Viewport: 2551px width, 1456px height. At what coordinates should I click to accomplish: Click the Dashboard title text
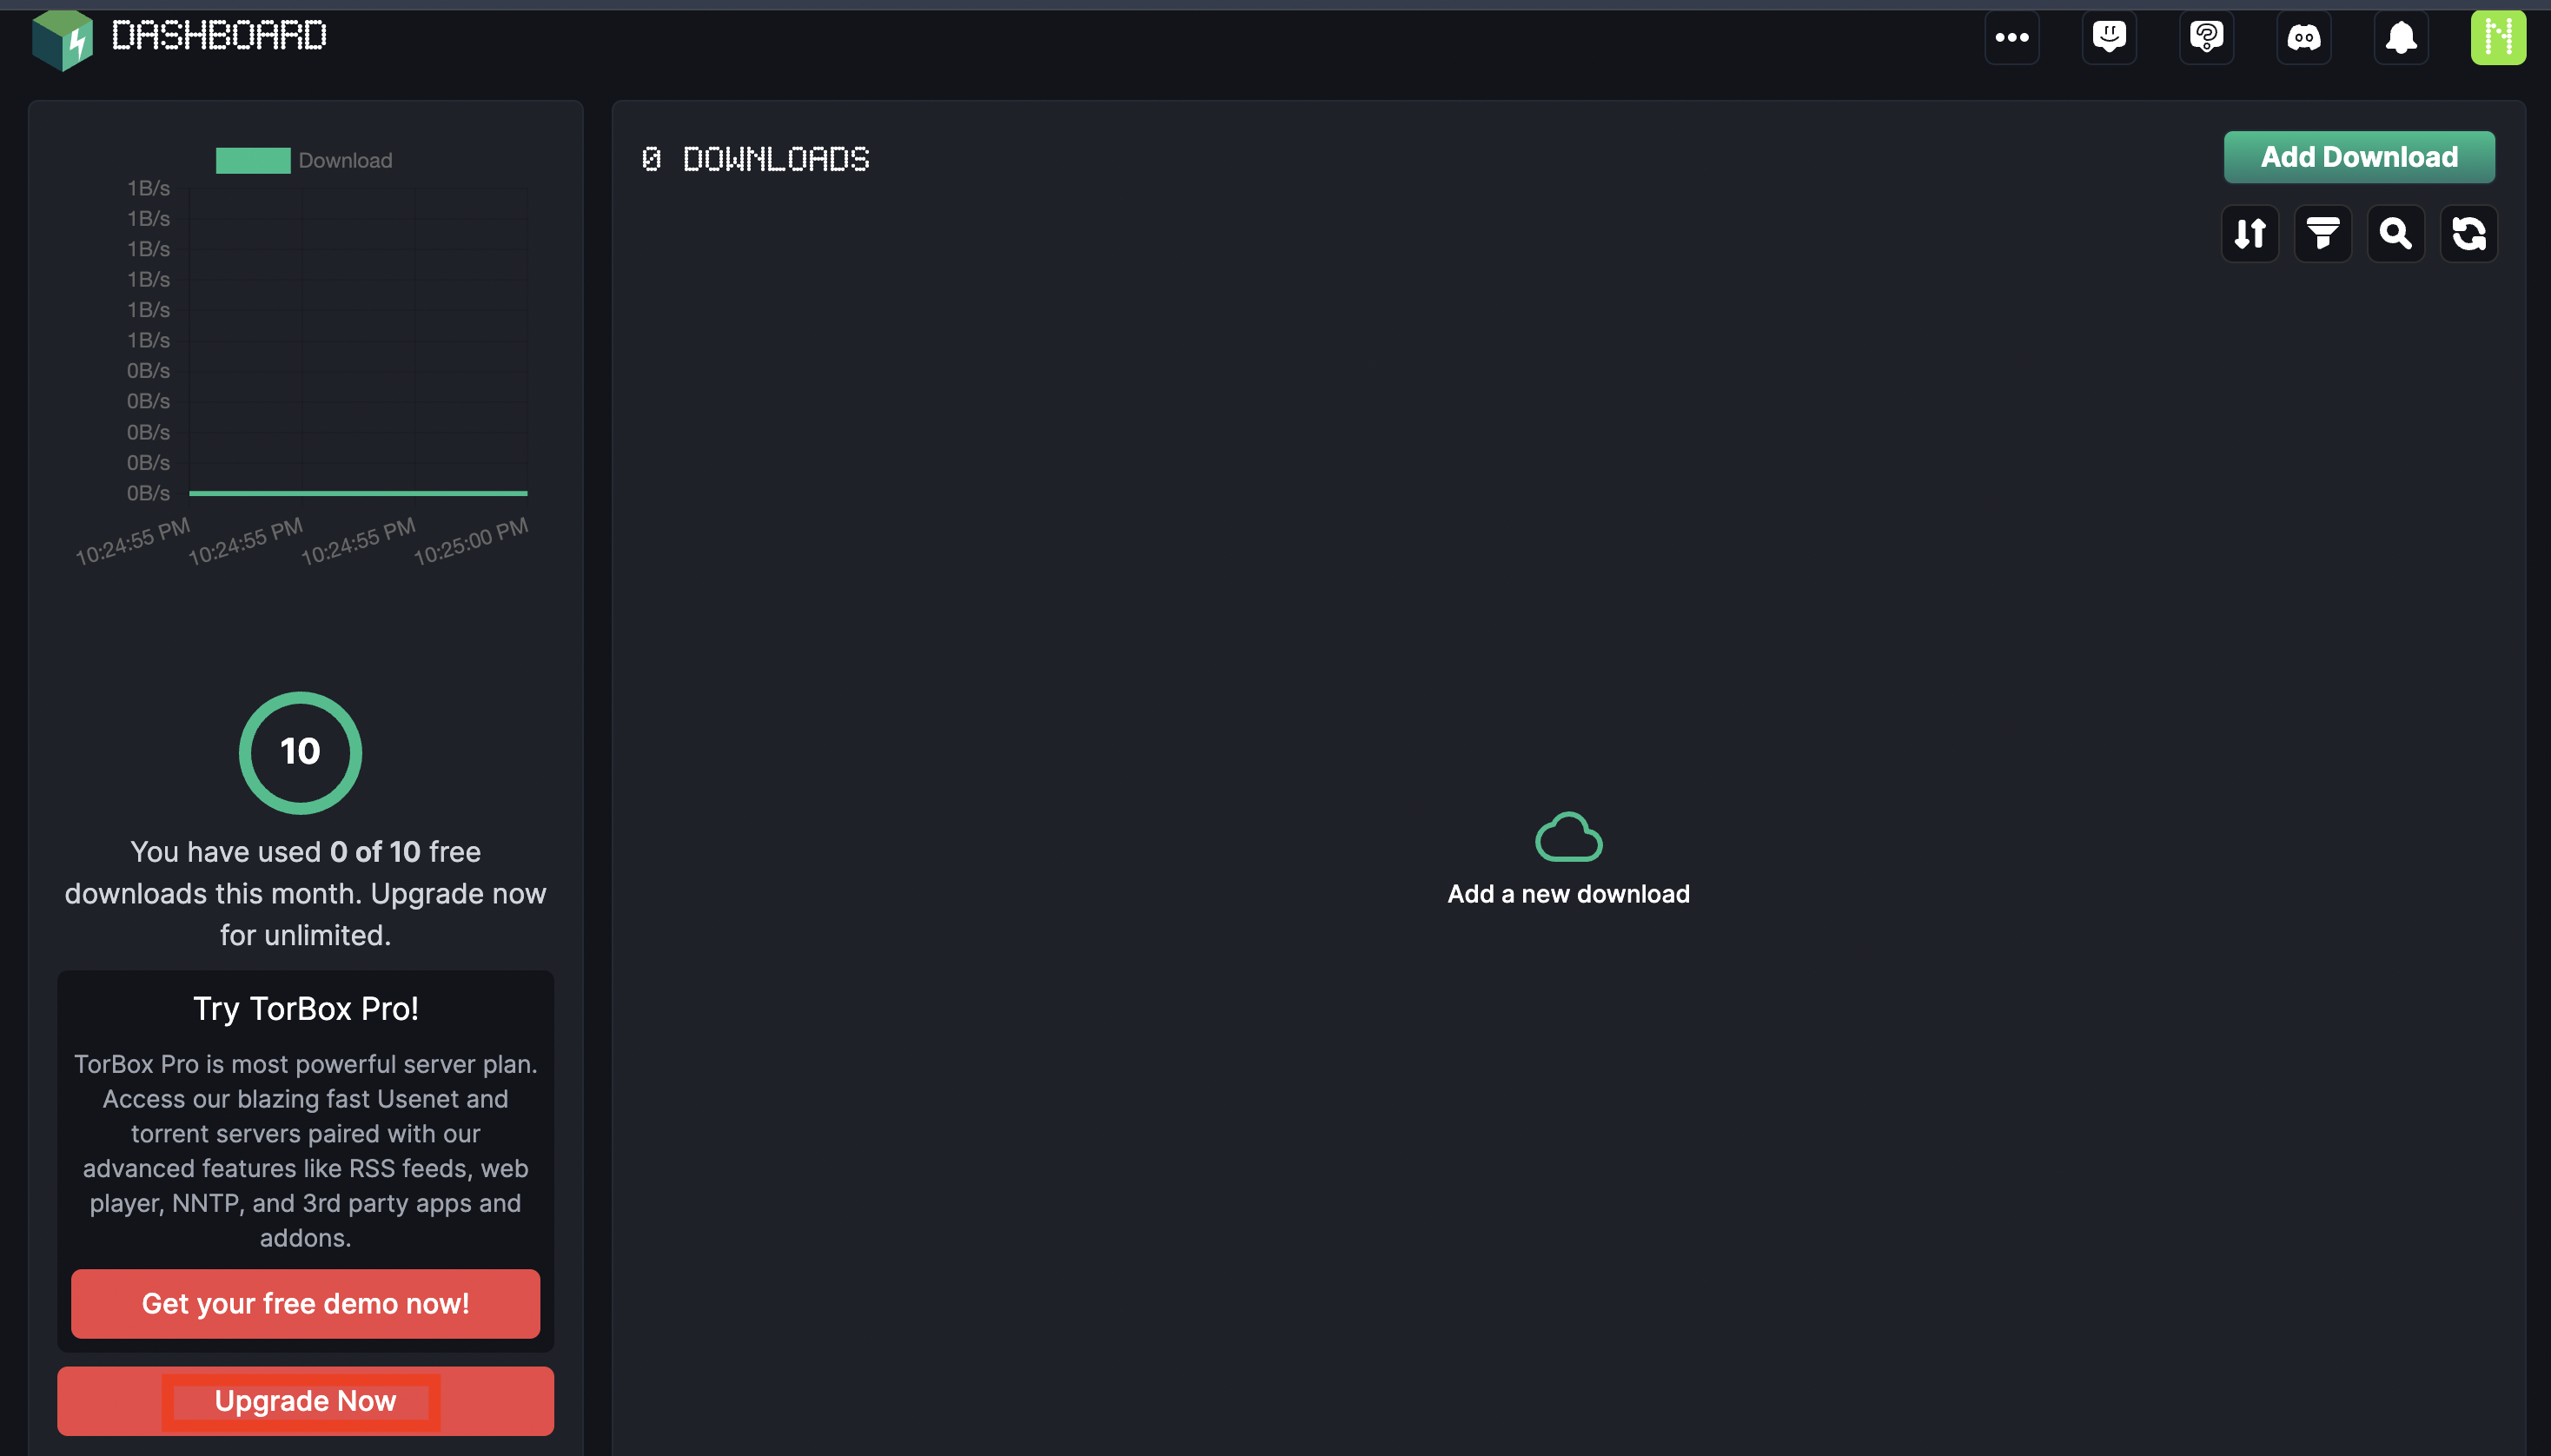219,36
